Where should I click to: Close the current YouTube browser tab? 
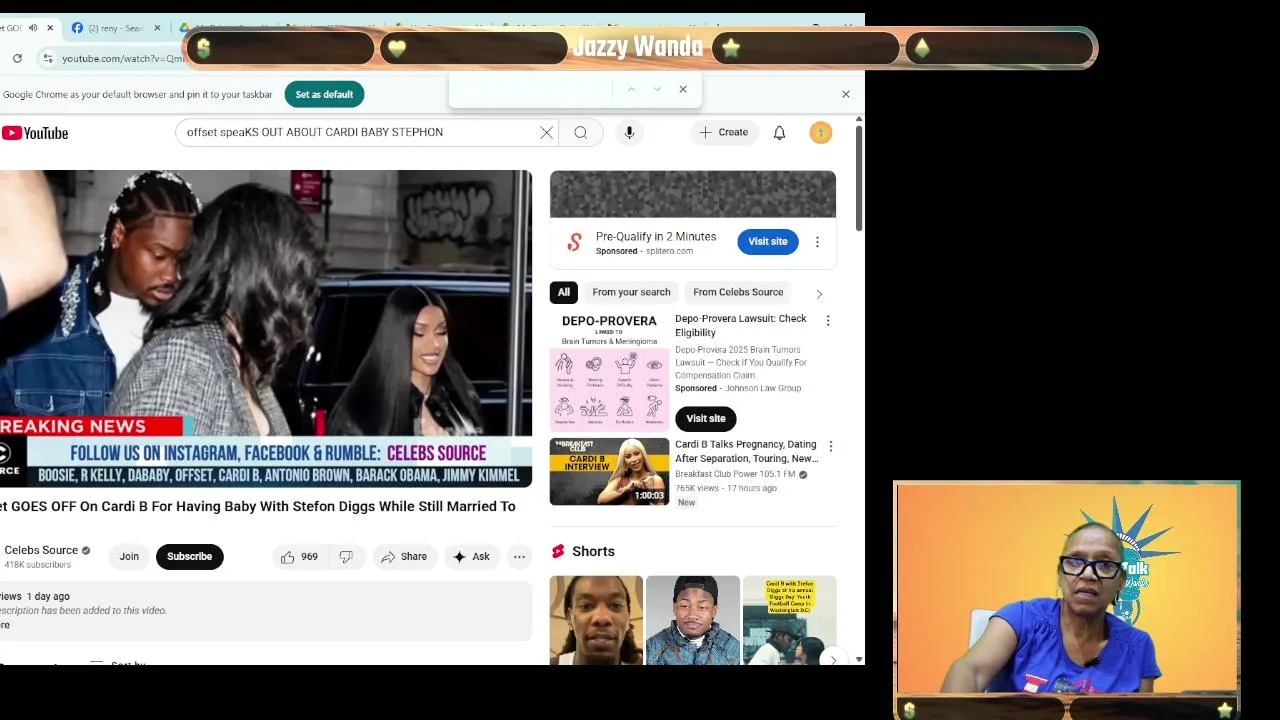[x=50, y=28]
